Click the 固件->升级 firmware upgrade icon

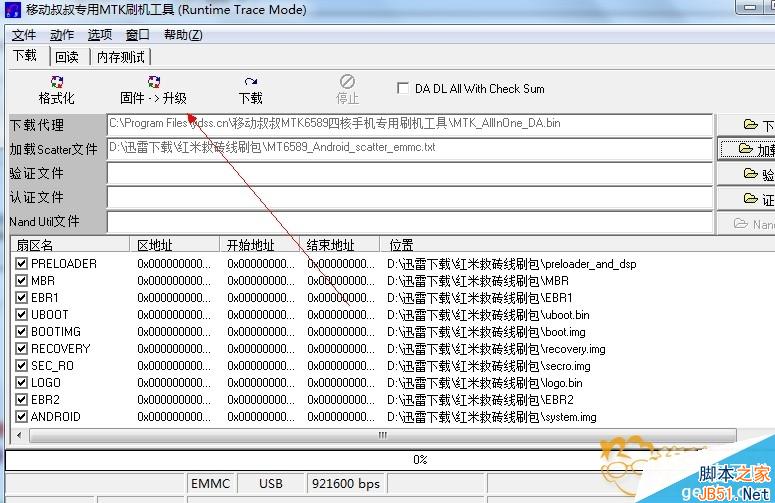pyautogui.click(x=154, y=82)
